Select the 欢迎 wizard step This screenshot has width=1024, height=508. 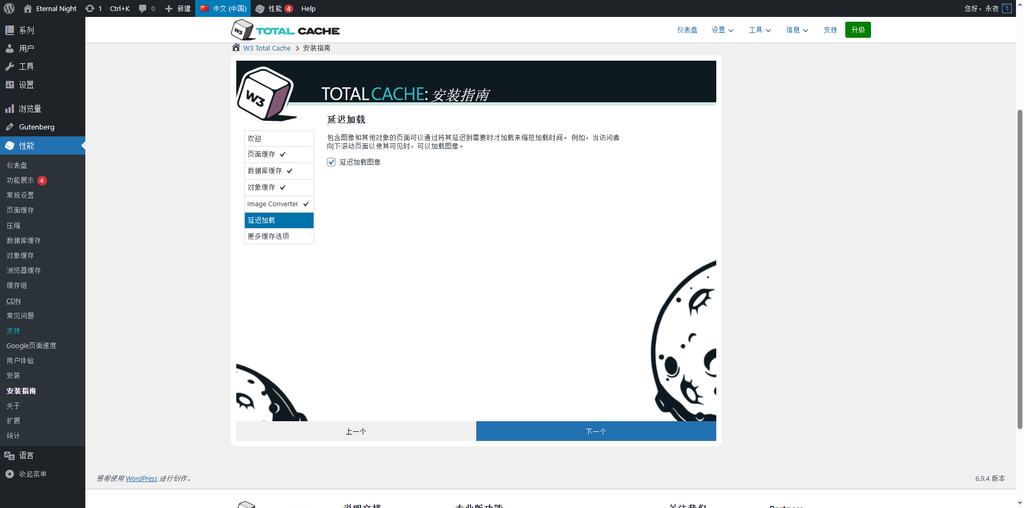(x=279, y=138)
